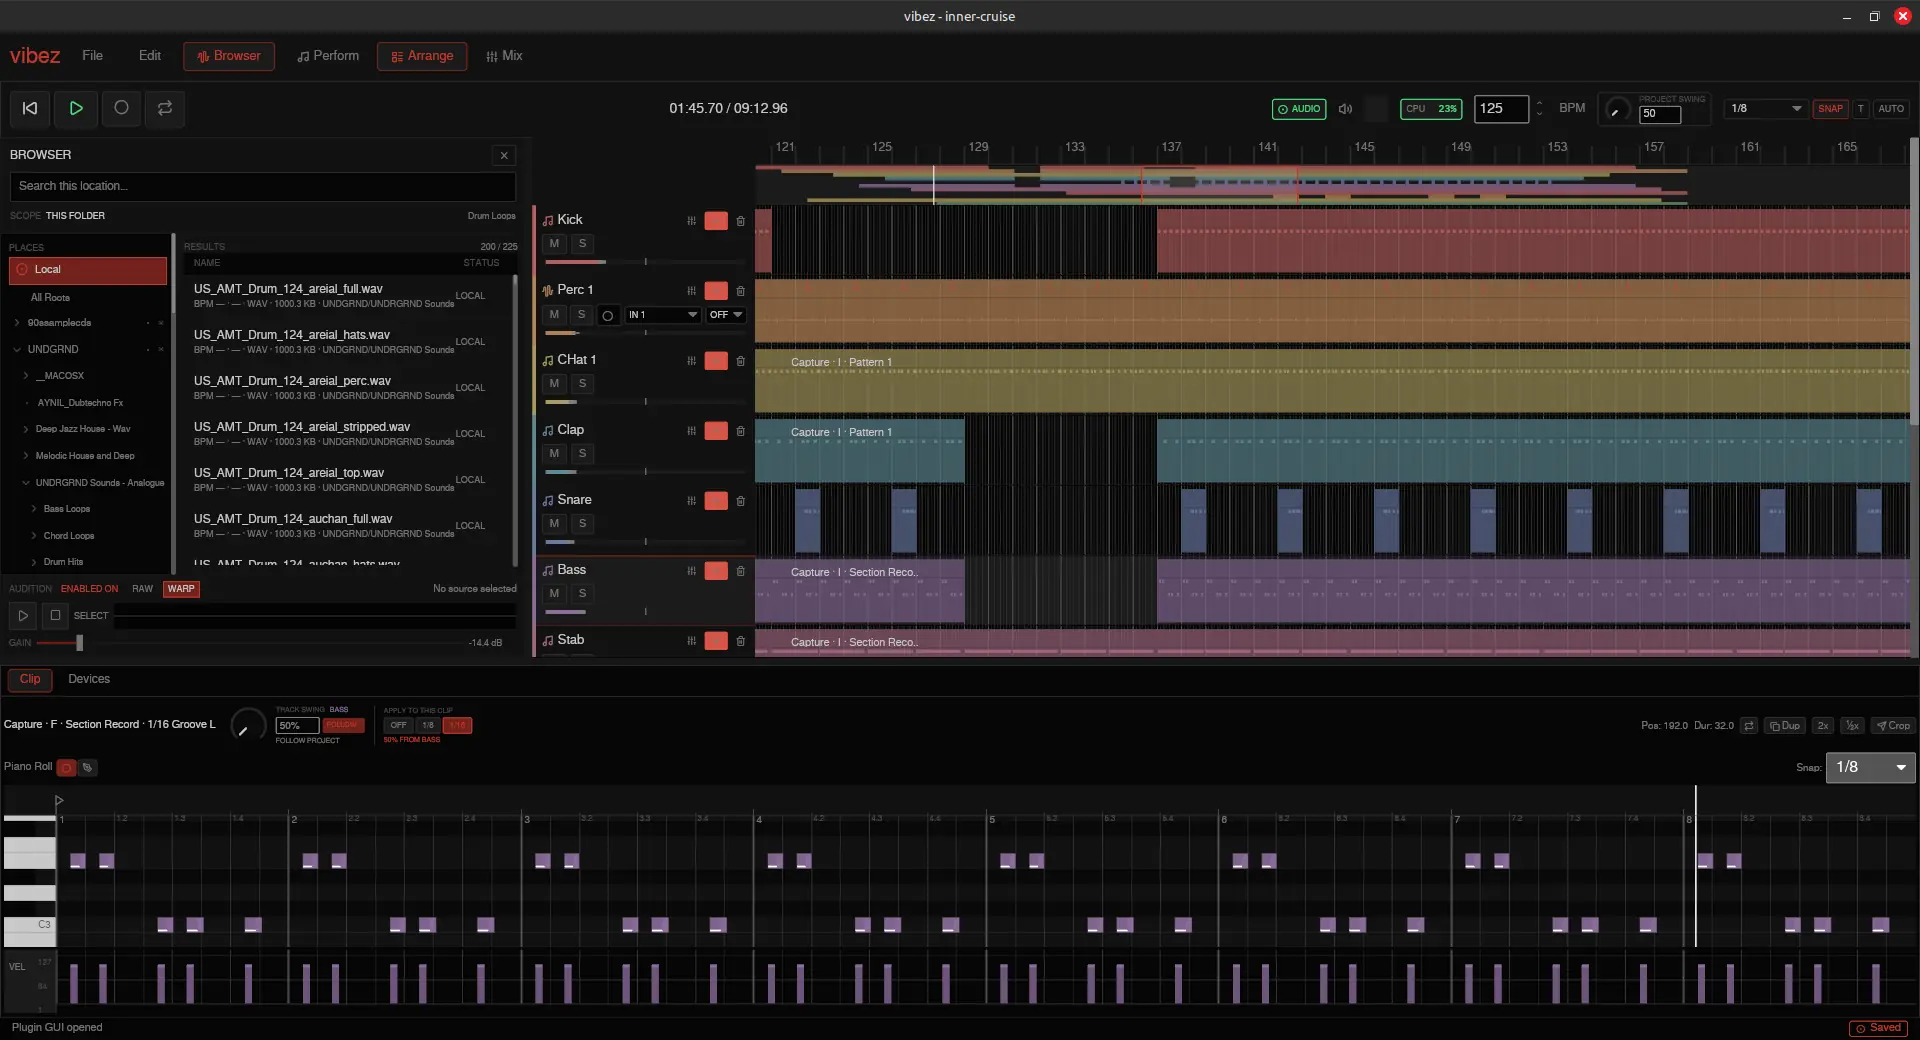This screenshot has height=1040, width=1920.
Task: Toggle the loop transport icon
Action: point(165,108)
